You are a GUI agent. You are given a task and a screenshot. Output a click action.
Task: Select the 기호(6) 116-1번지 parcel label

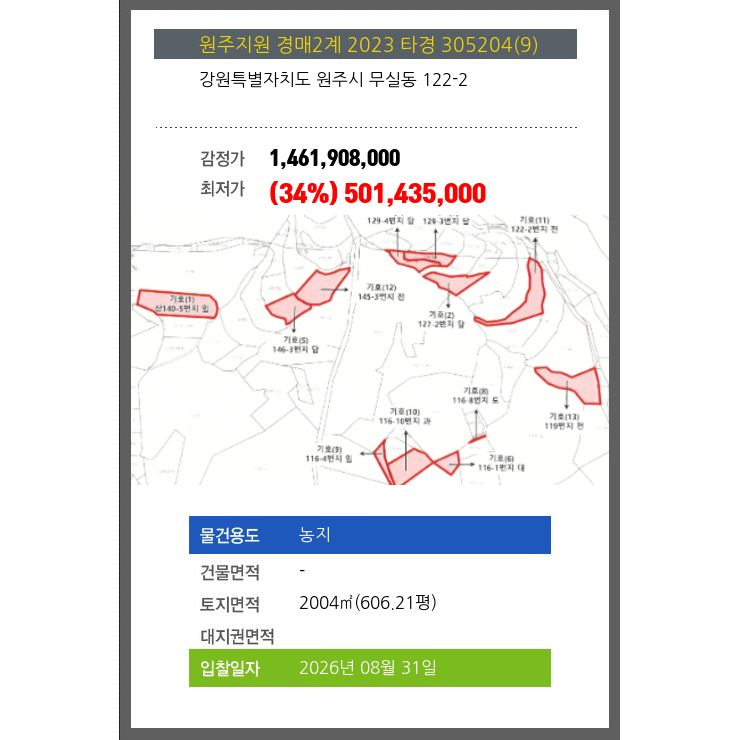(x=501, y=463)
